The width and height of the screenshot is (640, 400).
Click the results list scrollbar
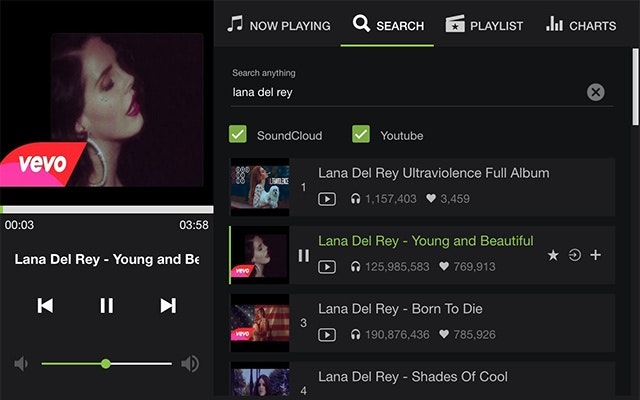coord(635,87)
